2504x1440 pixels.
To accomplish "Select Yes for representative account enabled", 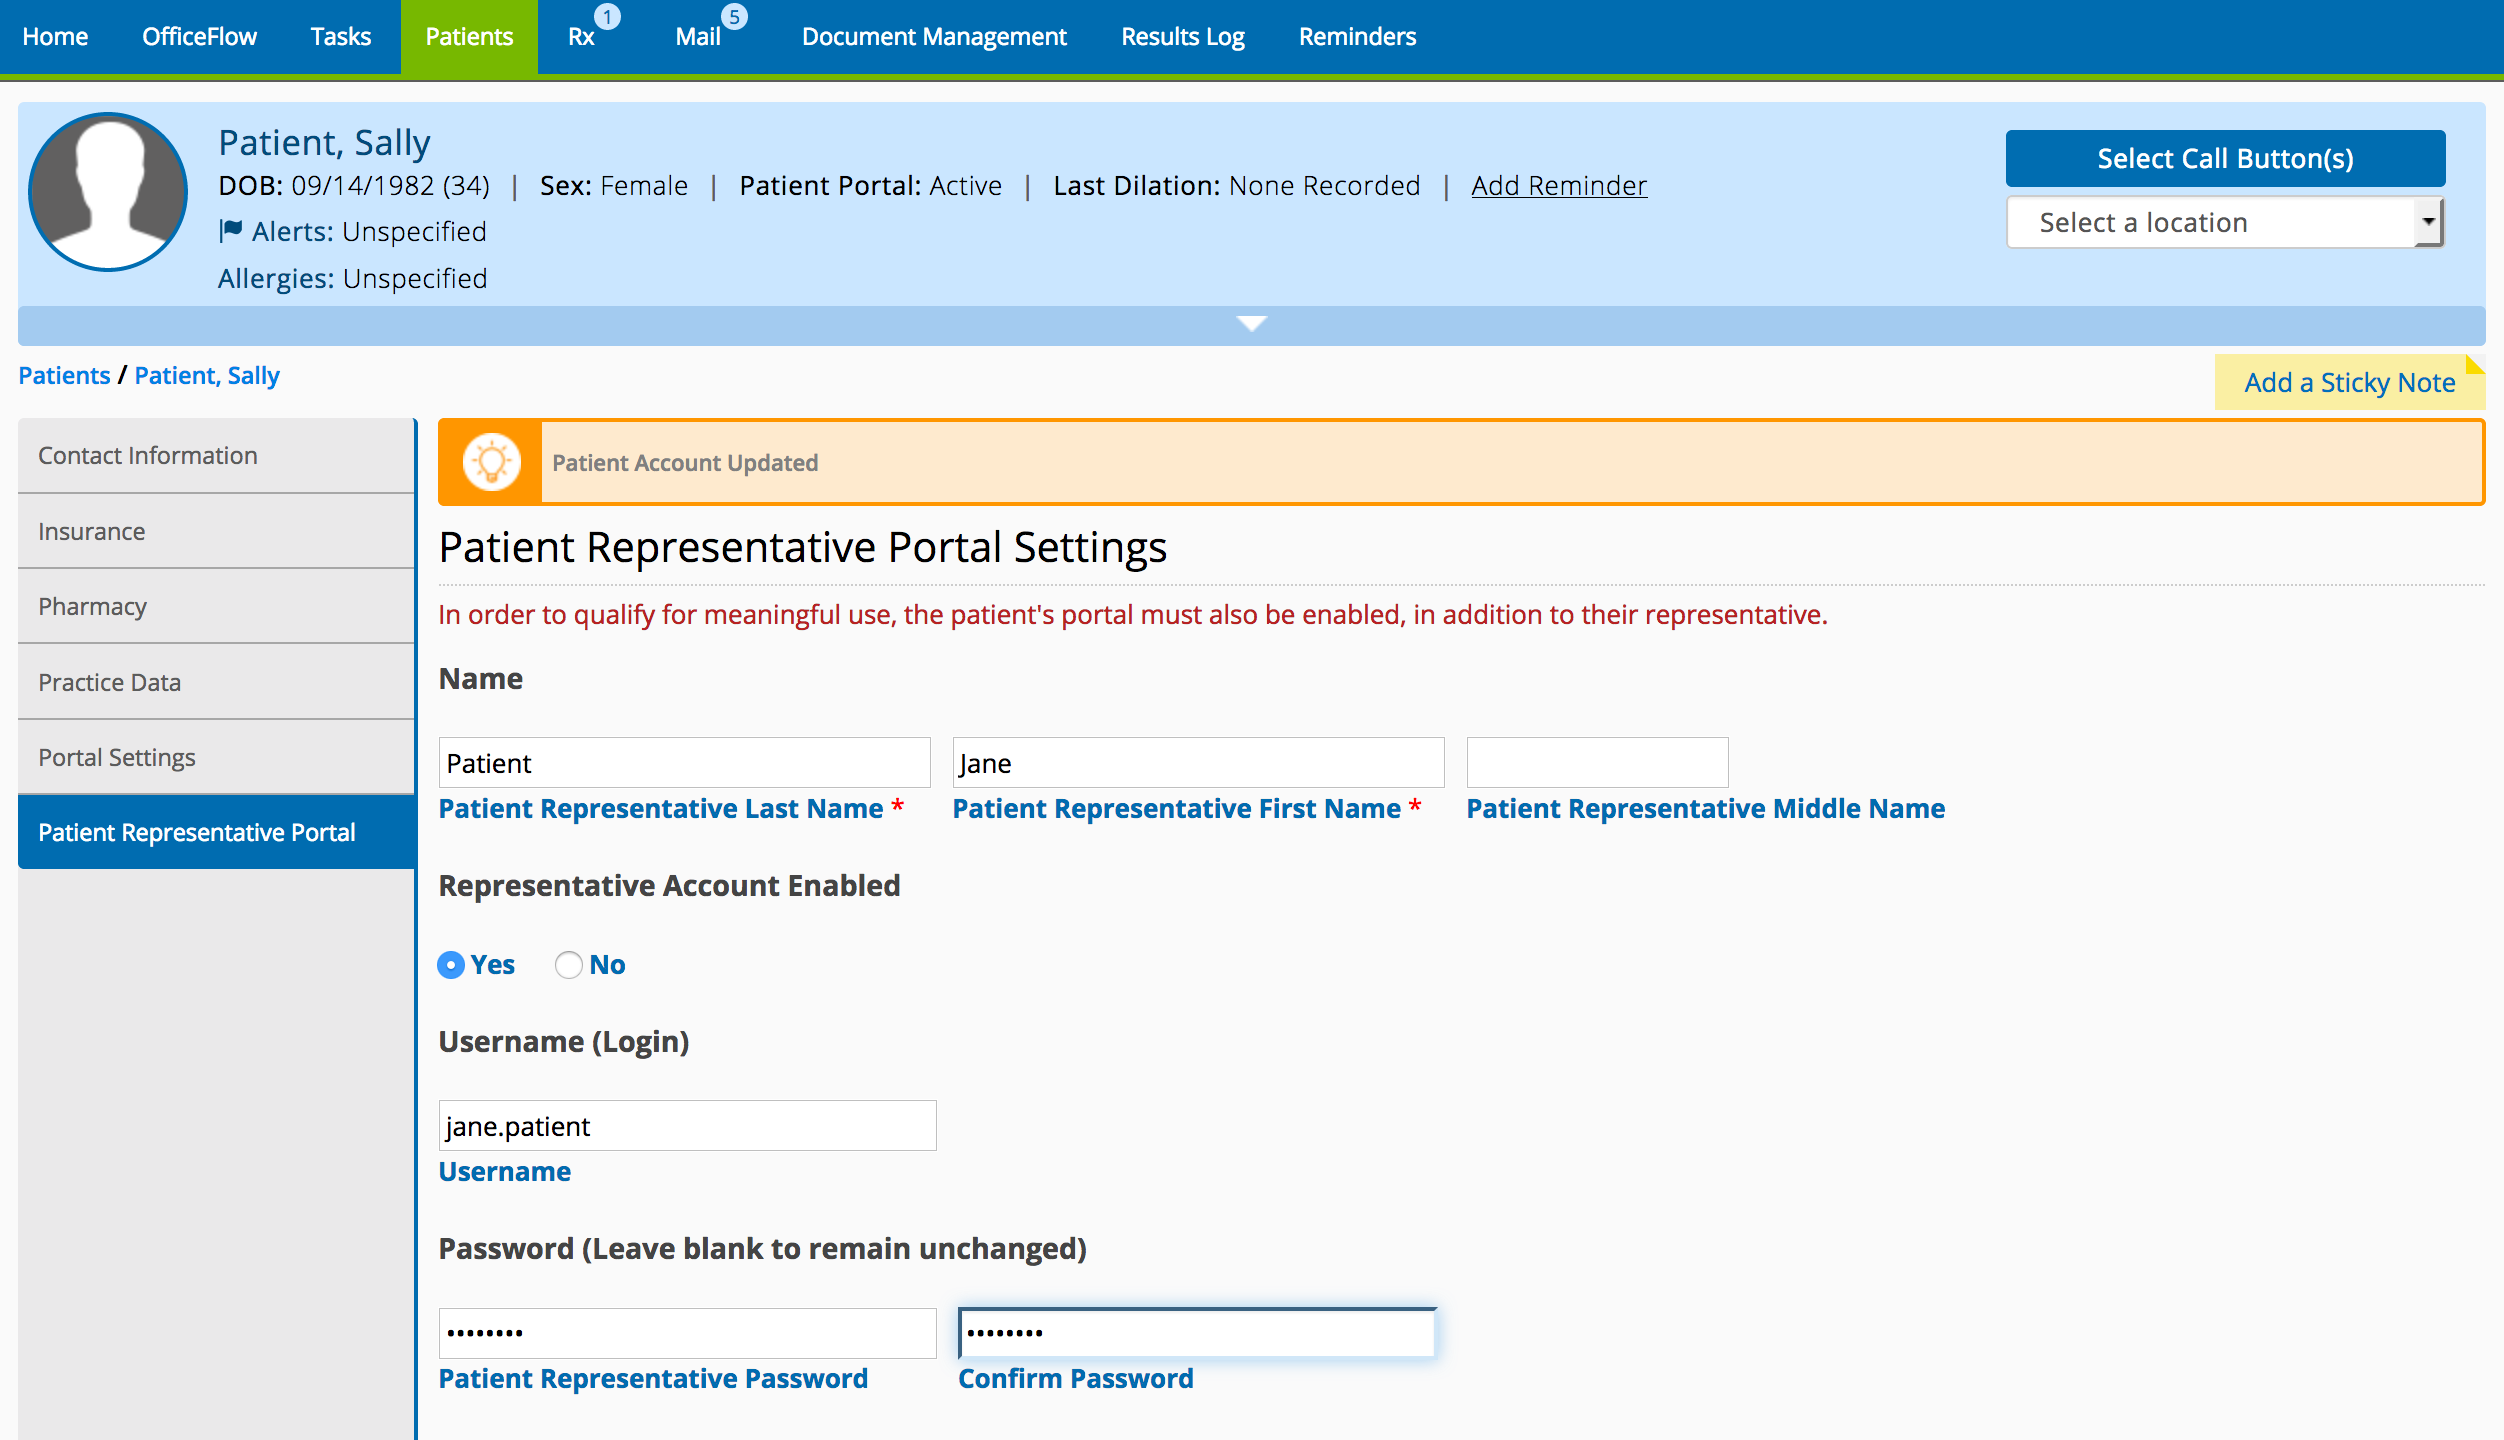I will tap(451, 965).
